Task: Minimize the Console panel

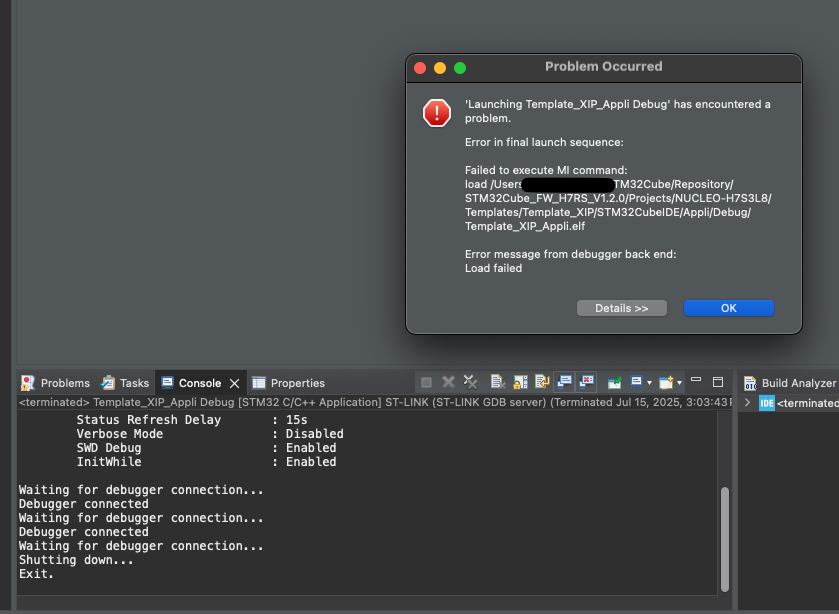Action: 696,382
